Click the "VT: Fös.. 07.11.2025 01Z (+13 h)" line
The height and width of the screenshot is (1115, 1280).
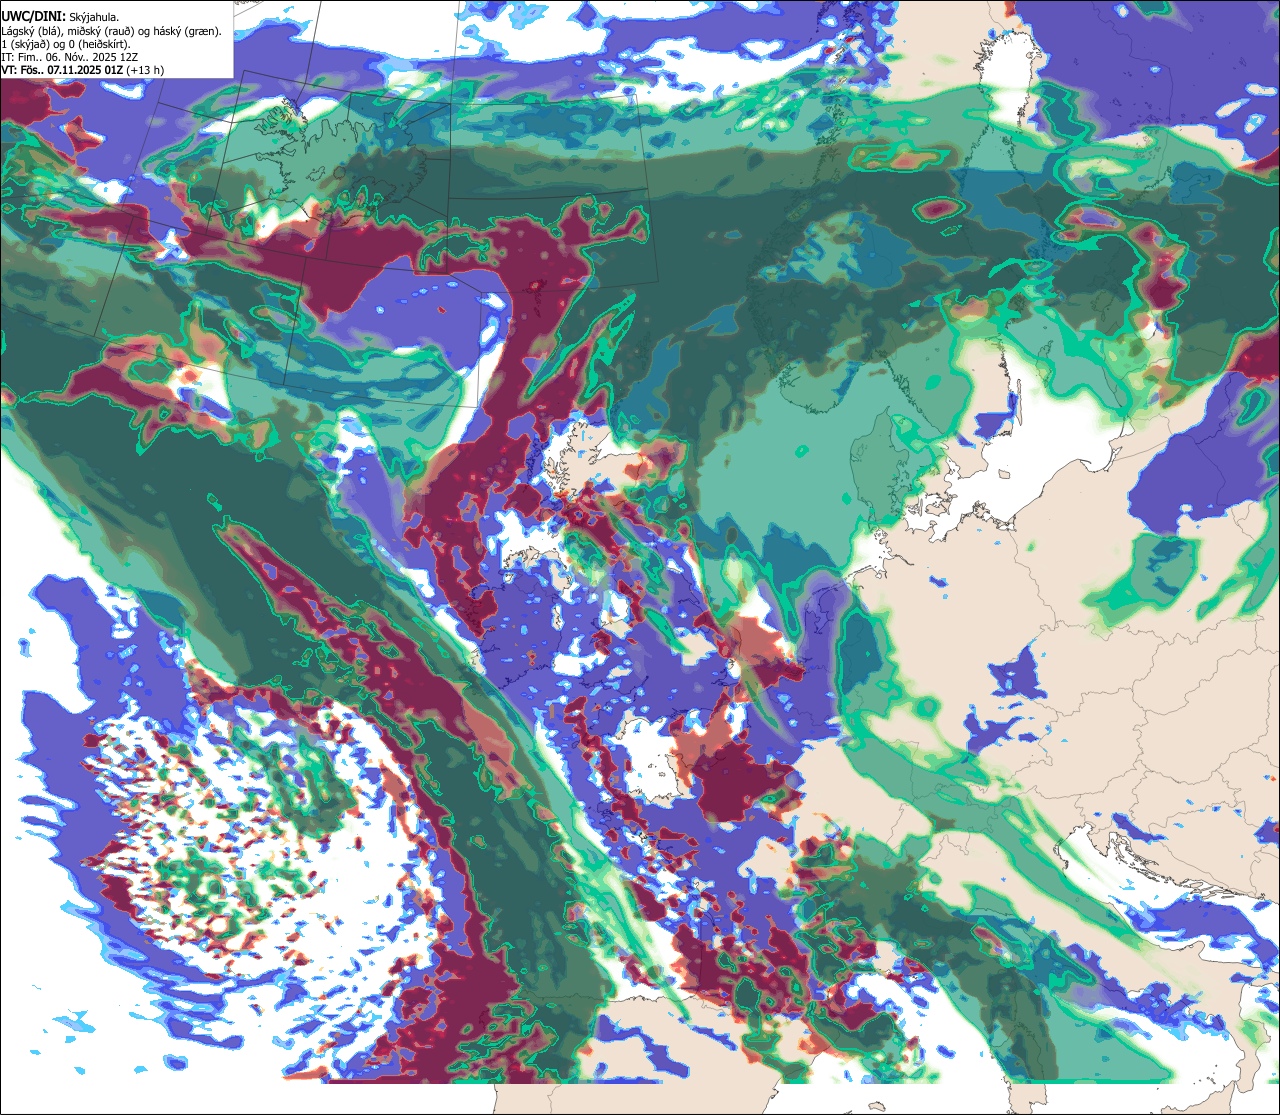click(x=83, y=70)
